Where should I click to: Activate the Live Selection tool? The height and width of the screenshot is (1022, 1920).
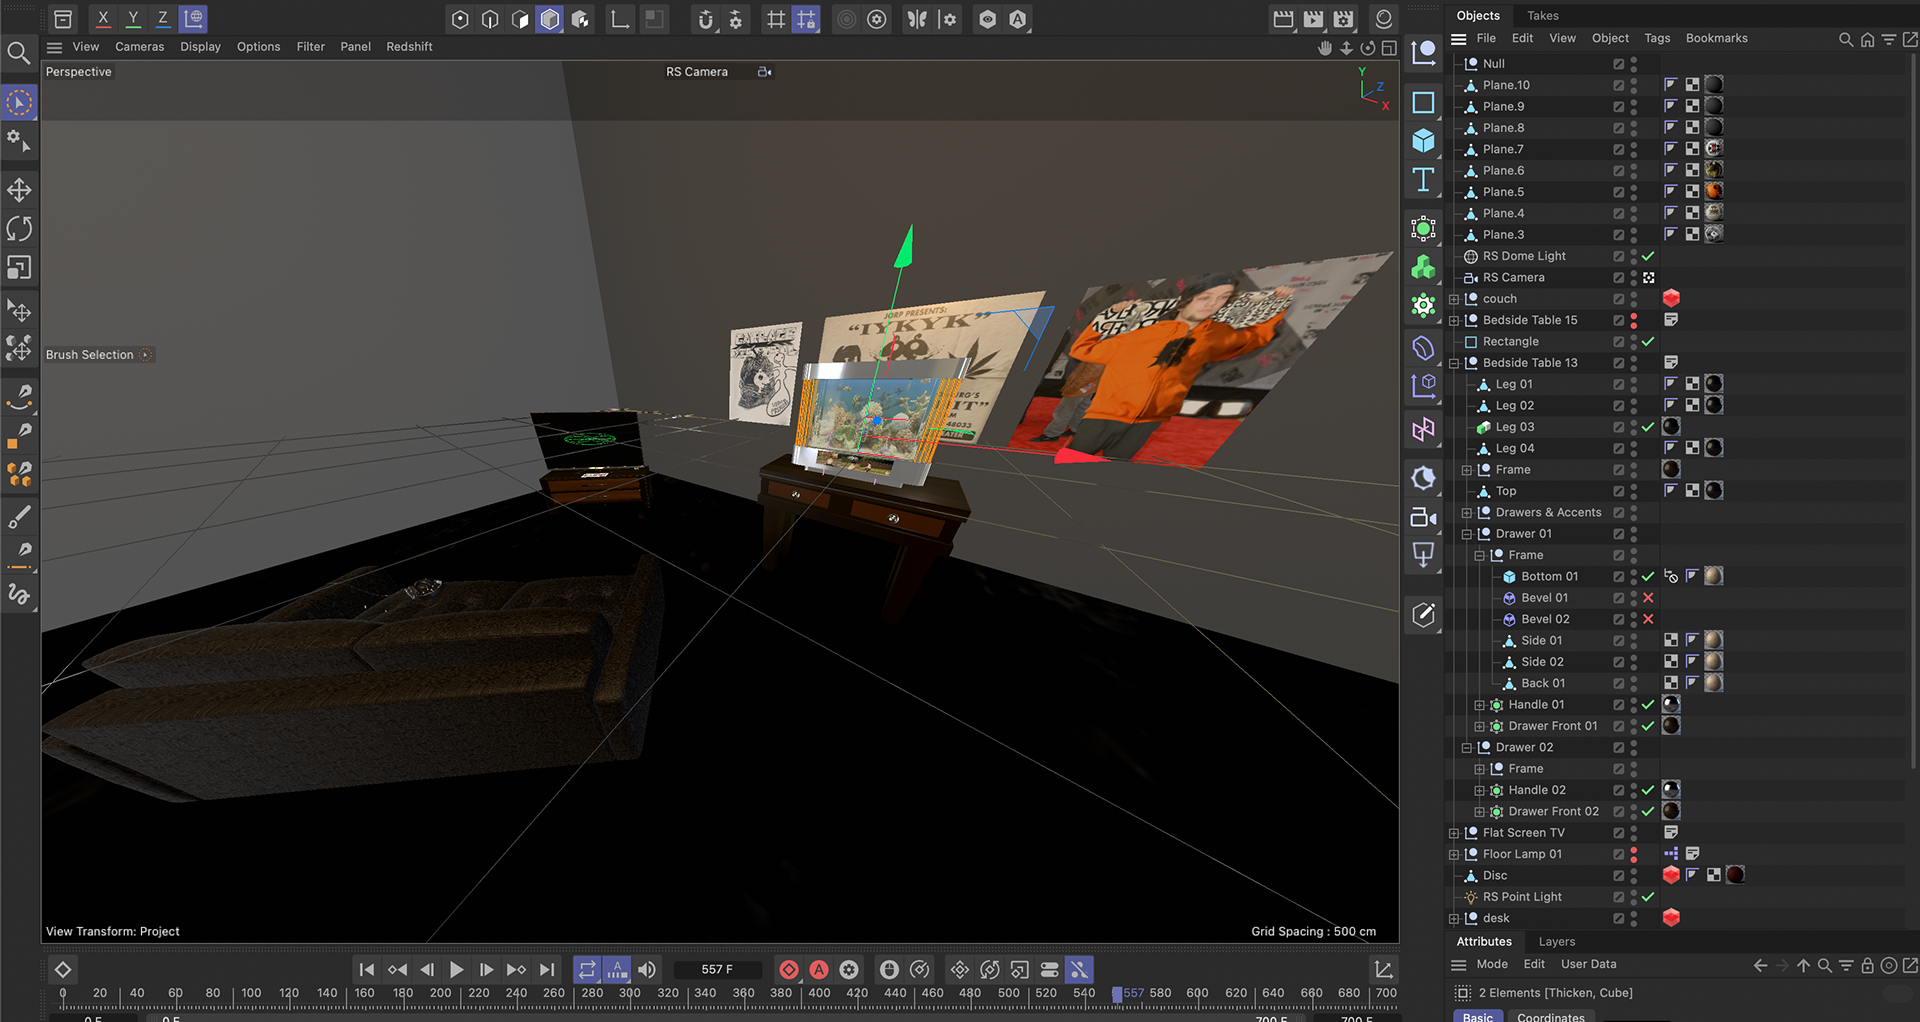pos(19,103)
